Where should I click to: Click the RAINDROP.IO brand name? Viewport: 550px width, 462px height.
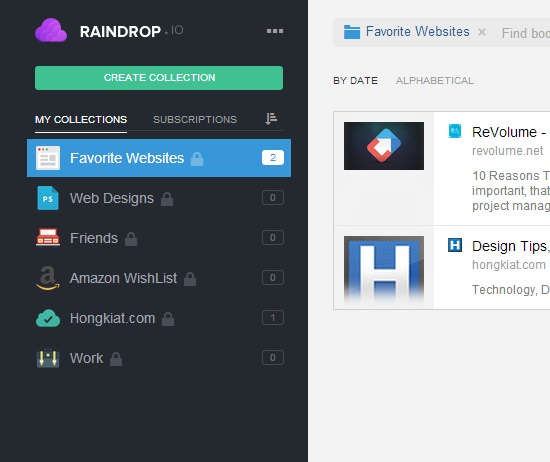click(131, 32)
